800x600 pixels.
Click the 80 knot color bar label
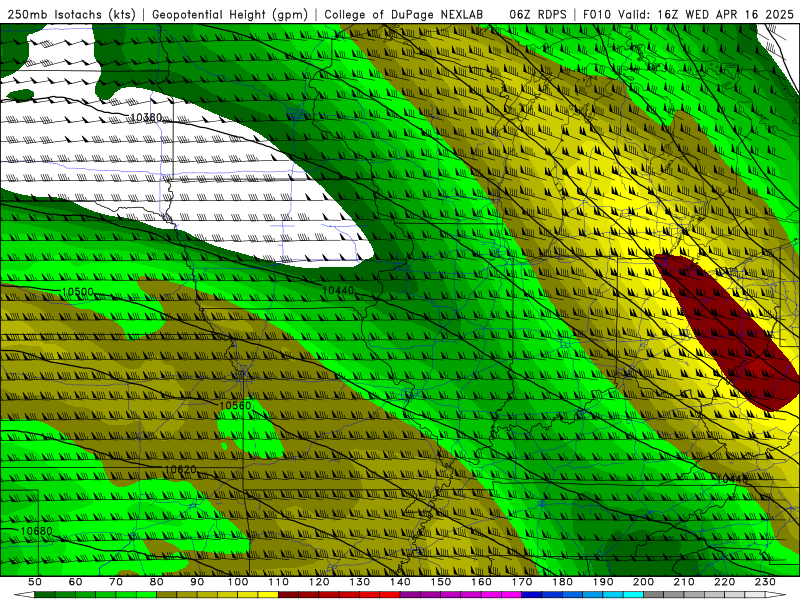pyautogui.click(x=157, y=582)
